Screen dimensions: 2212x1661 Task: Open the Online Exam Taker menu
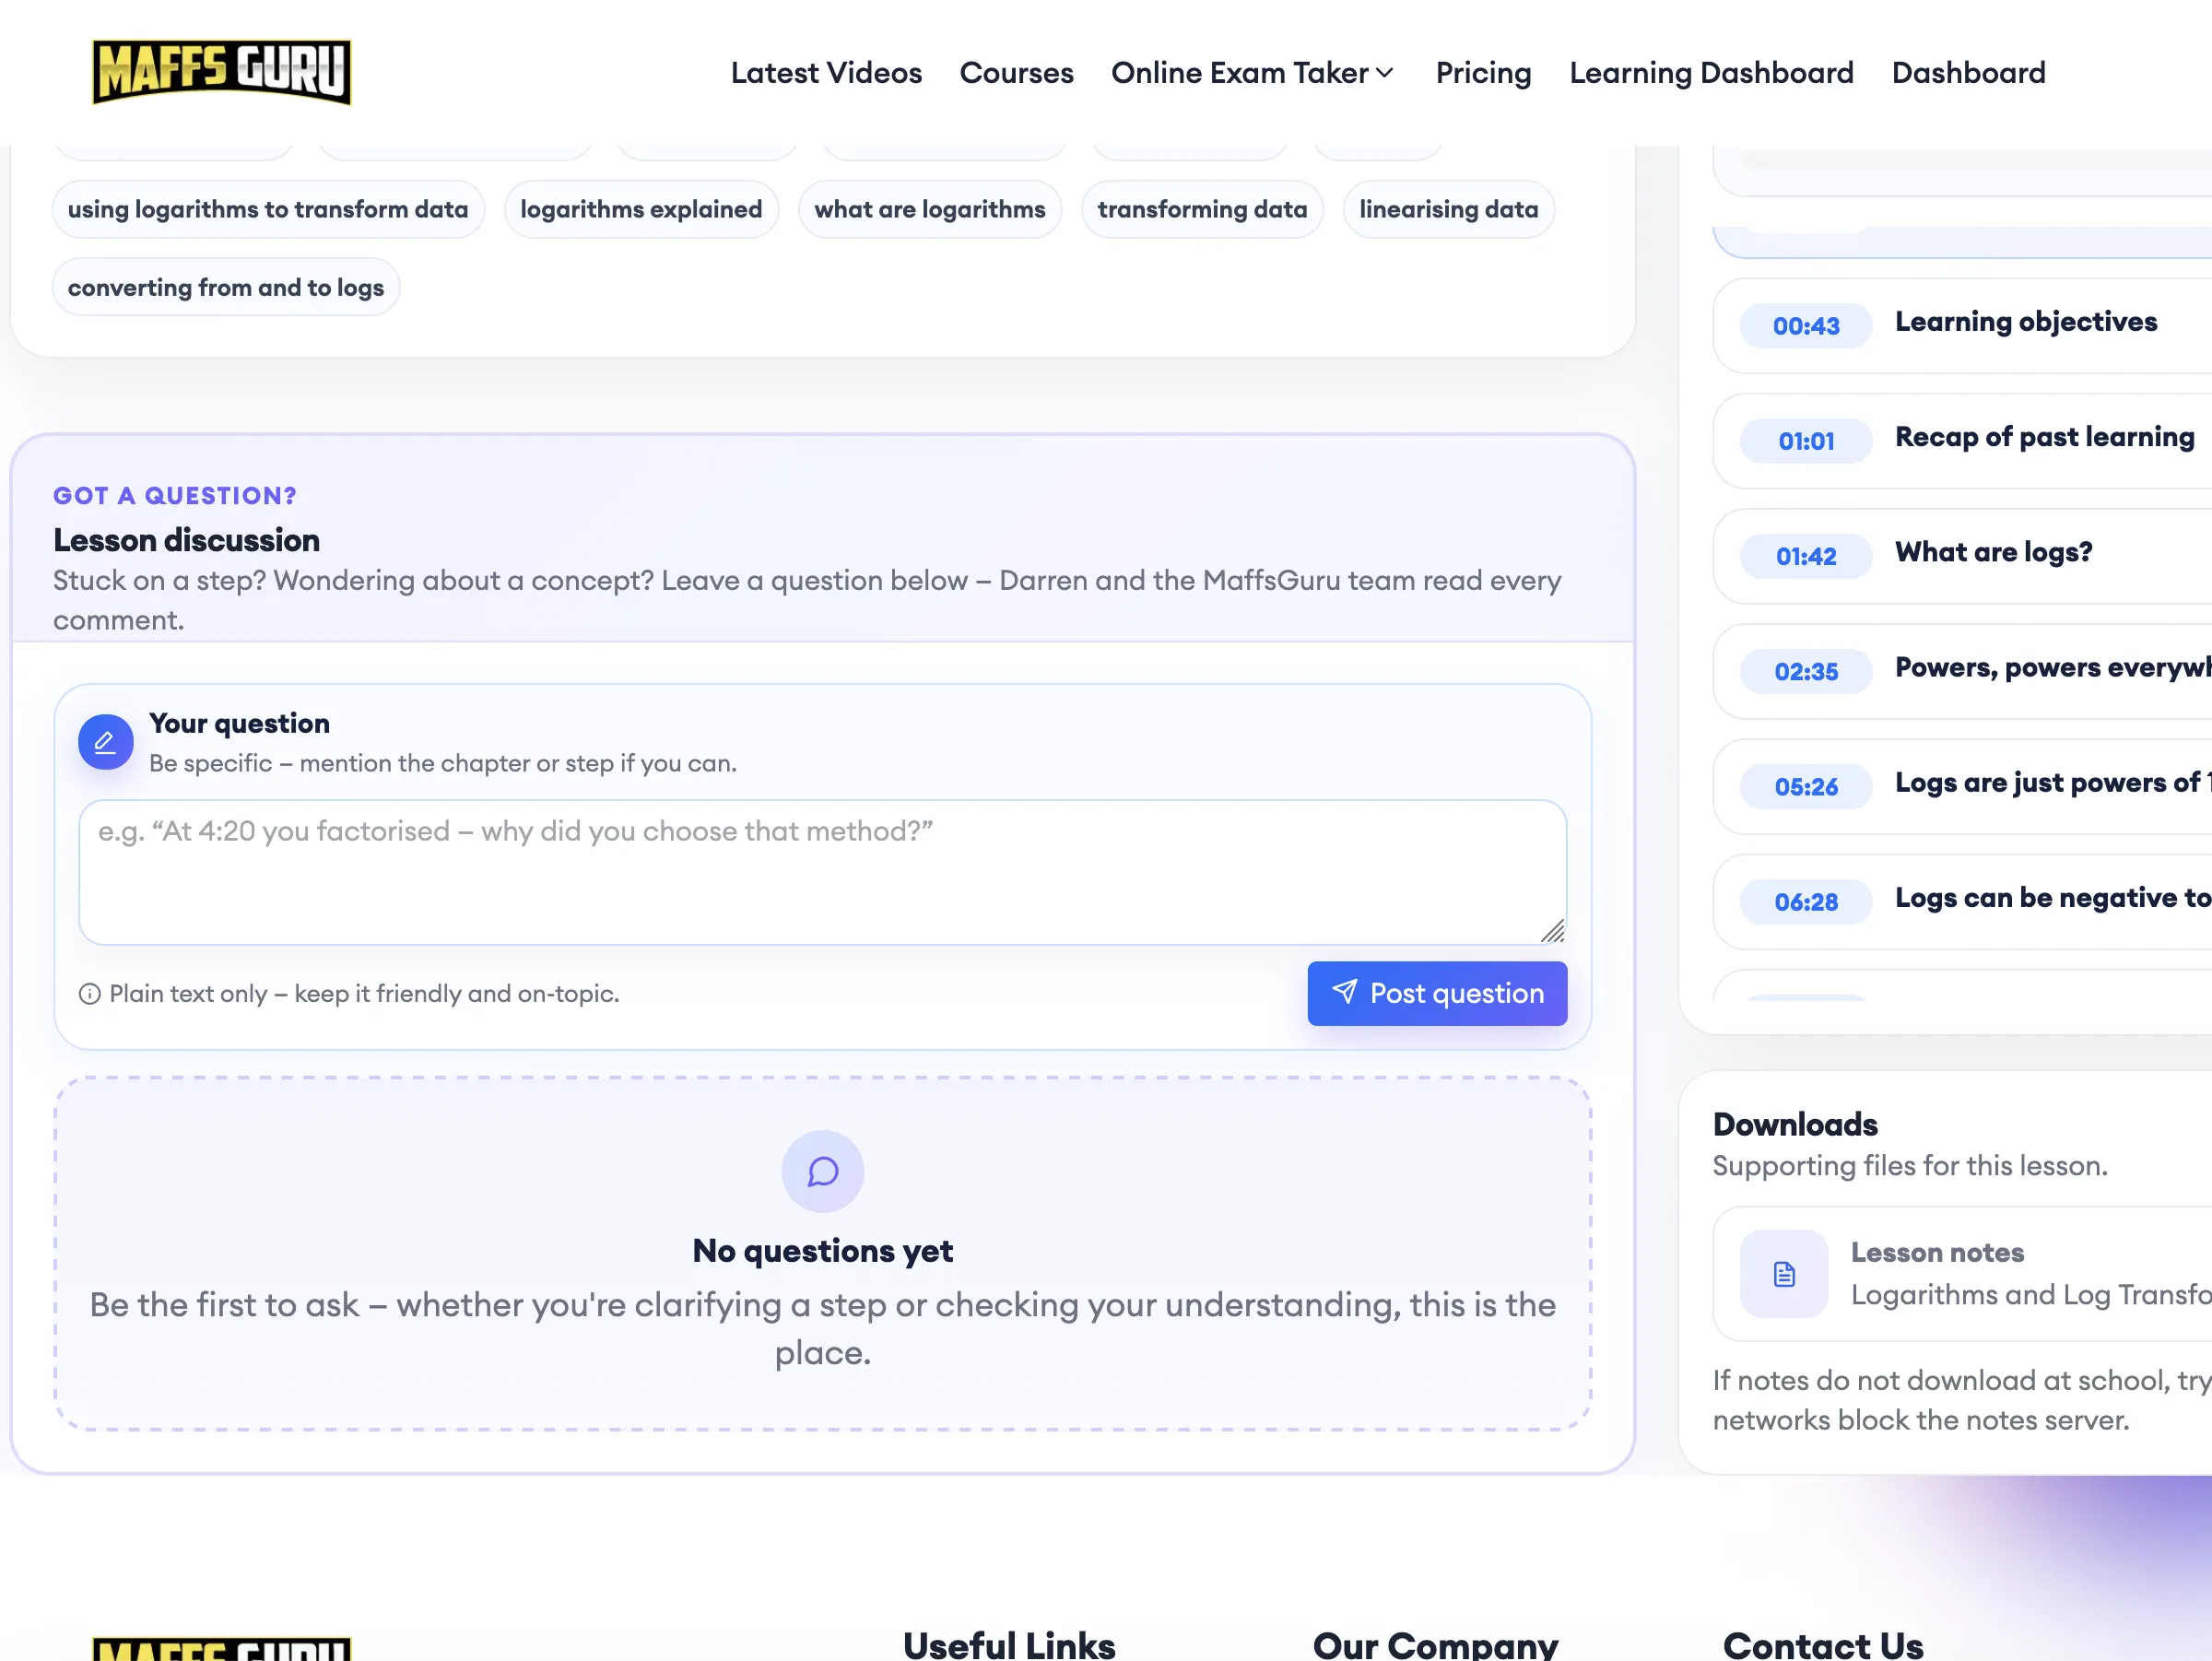(1252, 73)
